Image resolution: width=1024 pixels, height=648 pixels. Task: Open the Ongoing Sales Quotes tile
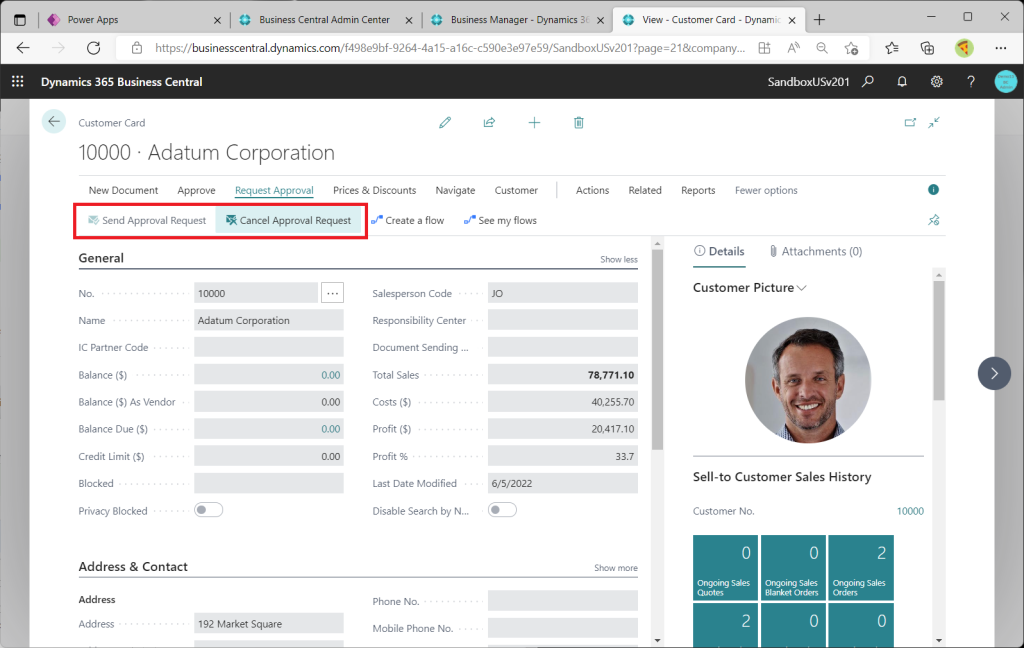726,568
